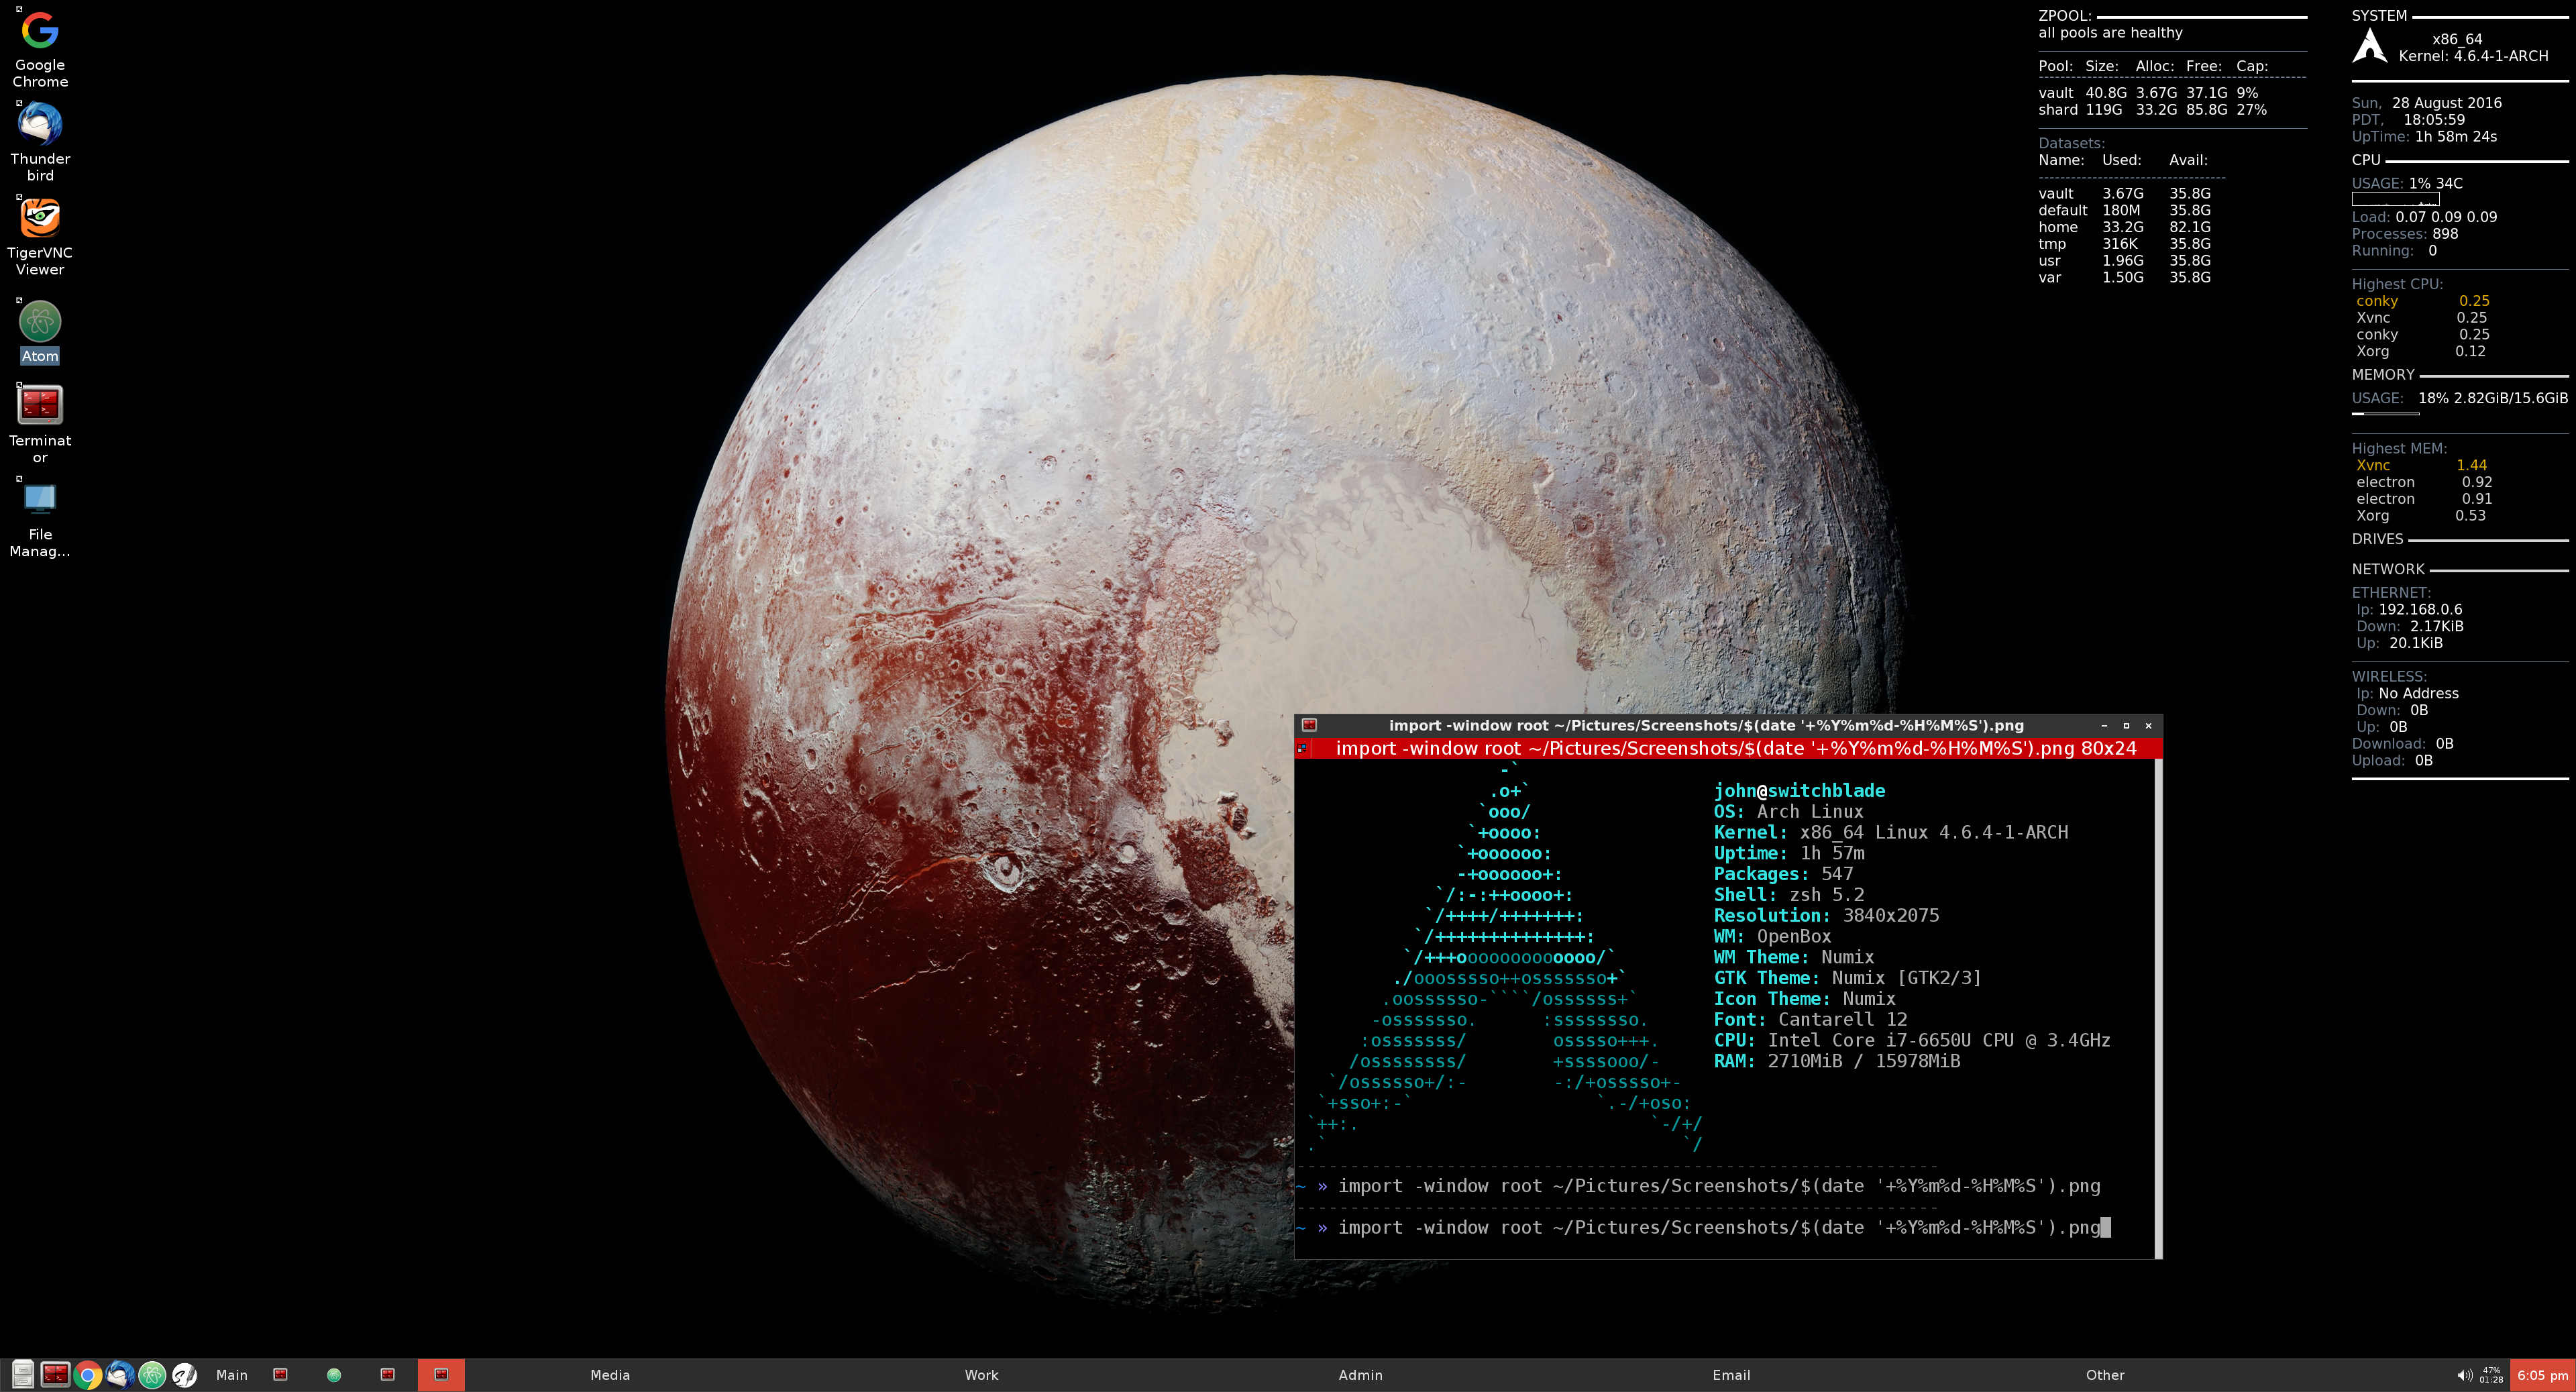Click the 'Kernel: 4.6.4-1-ARCH' conky text

tap(2473, 56)
